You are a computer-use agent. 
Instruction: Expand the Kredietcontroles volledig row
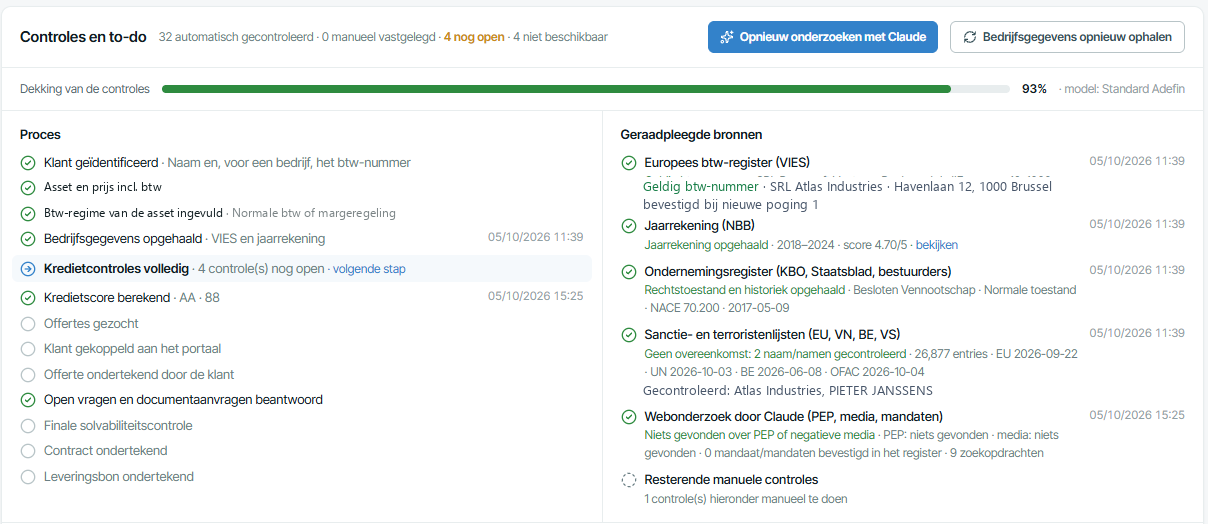302,269
